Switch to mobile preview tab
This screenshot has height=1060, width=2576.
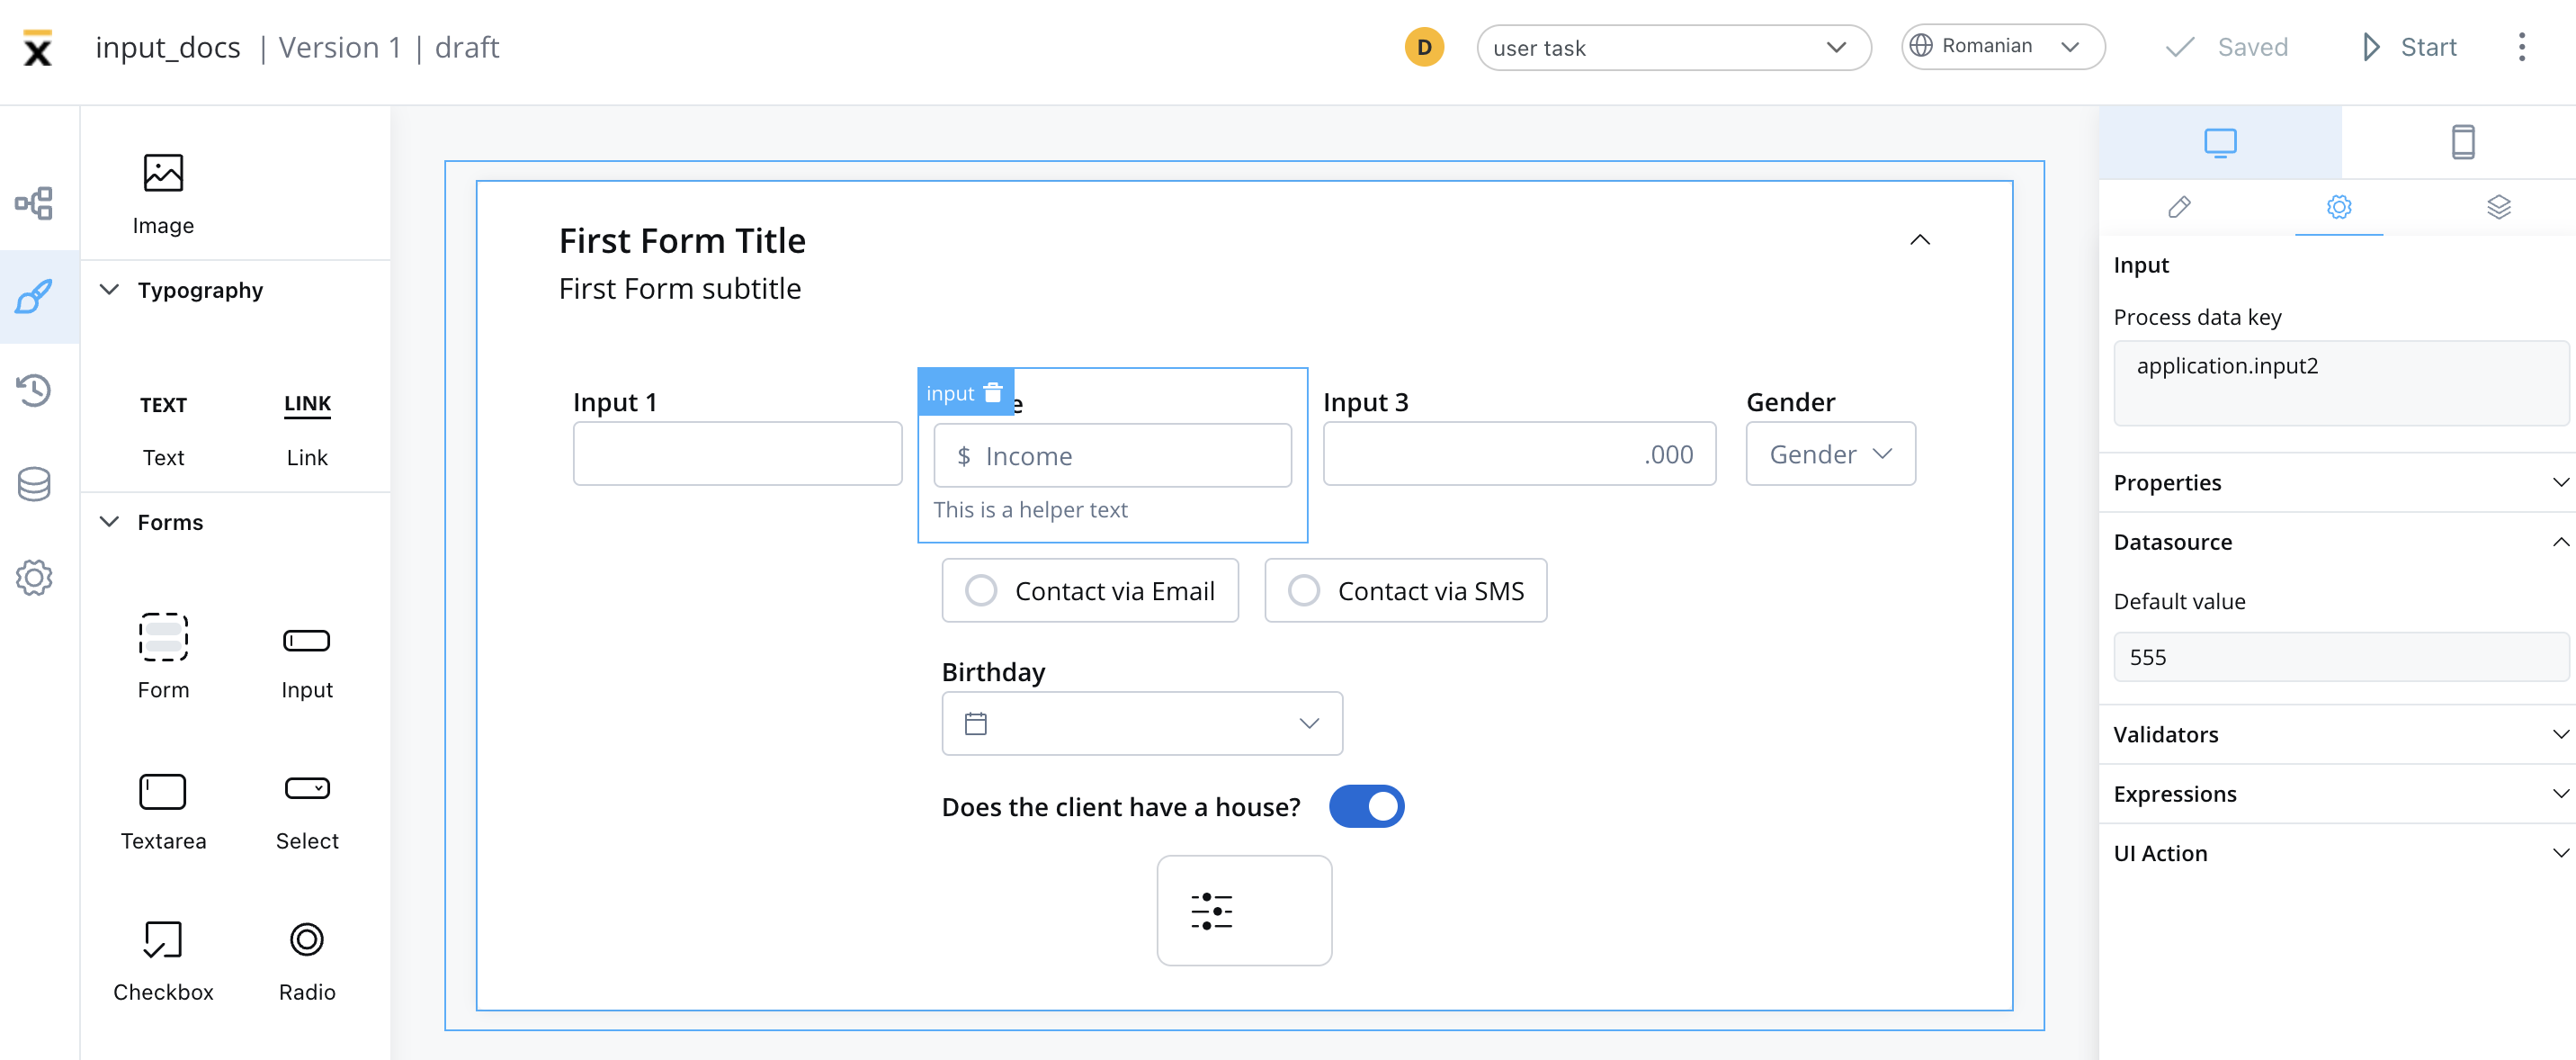pyautogui.click(x=2462, y=142)
